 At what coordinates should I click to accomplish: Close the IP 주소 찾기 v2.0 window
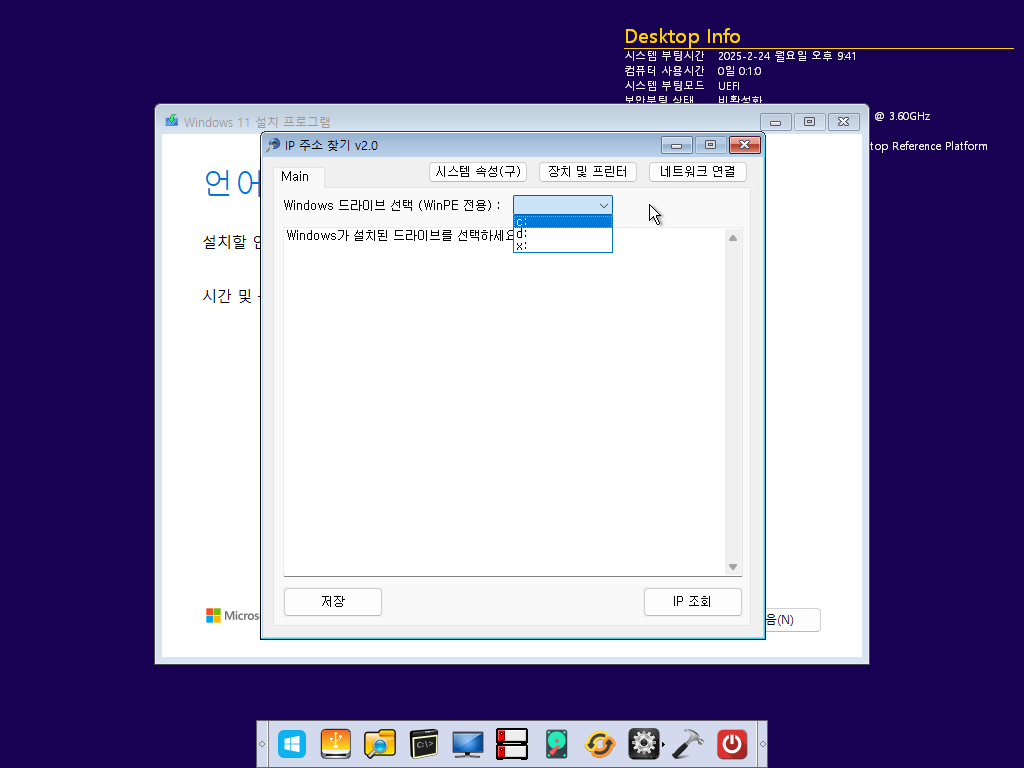(x=744, y=145)
